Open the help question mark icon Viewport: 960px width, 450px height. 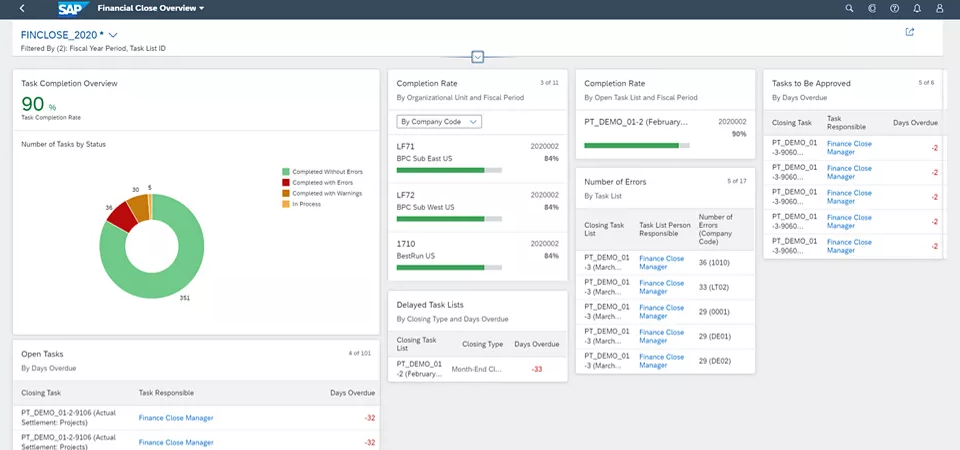pos(894,8)
